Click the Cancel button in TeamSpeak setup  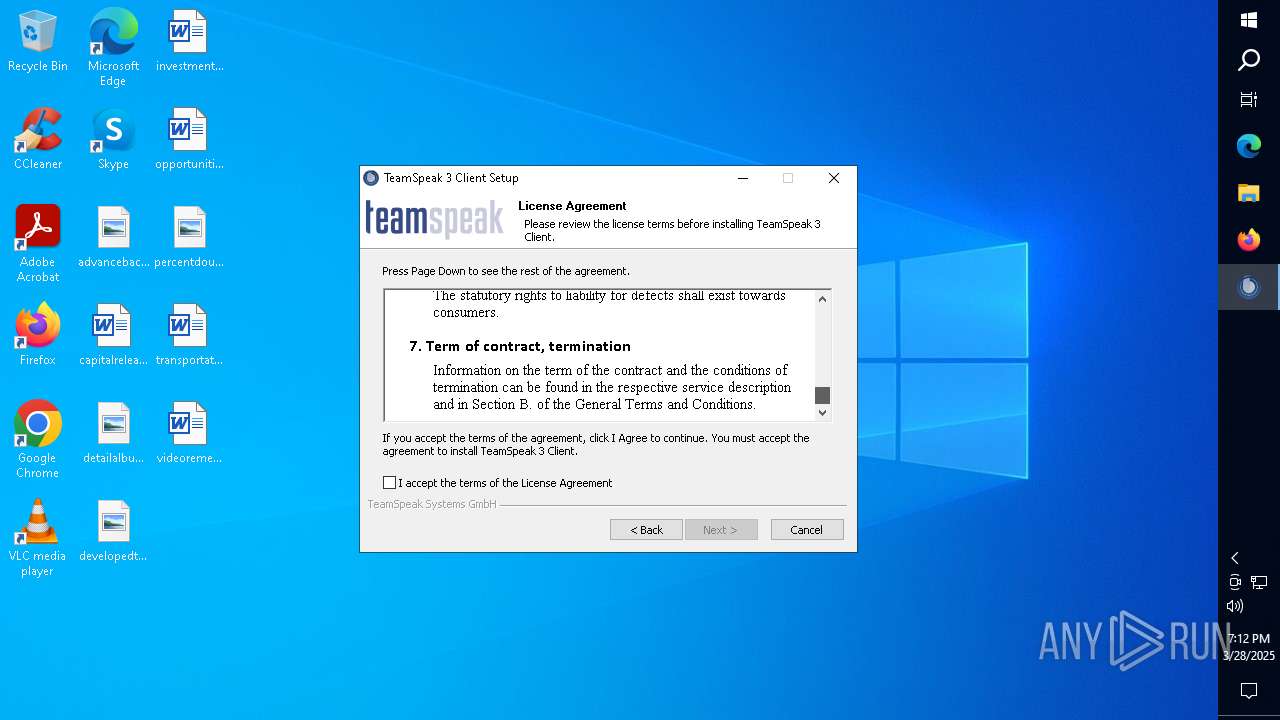pos(807,530)
